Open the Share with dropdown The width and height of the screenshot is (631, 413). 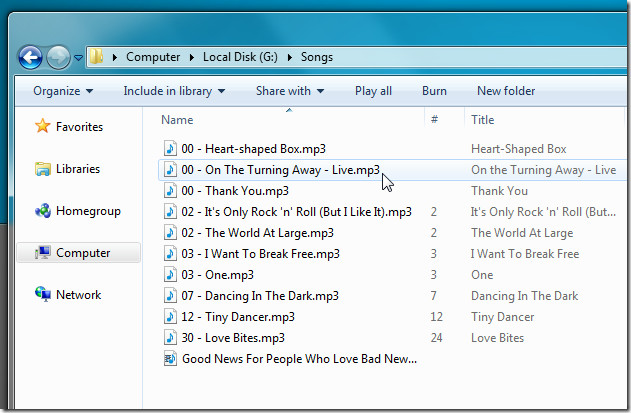pos(290,91)
